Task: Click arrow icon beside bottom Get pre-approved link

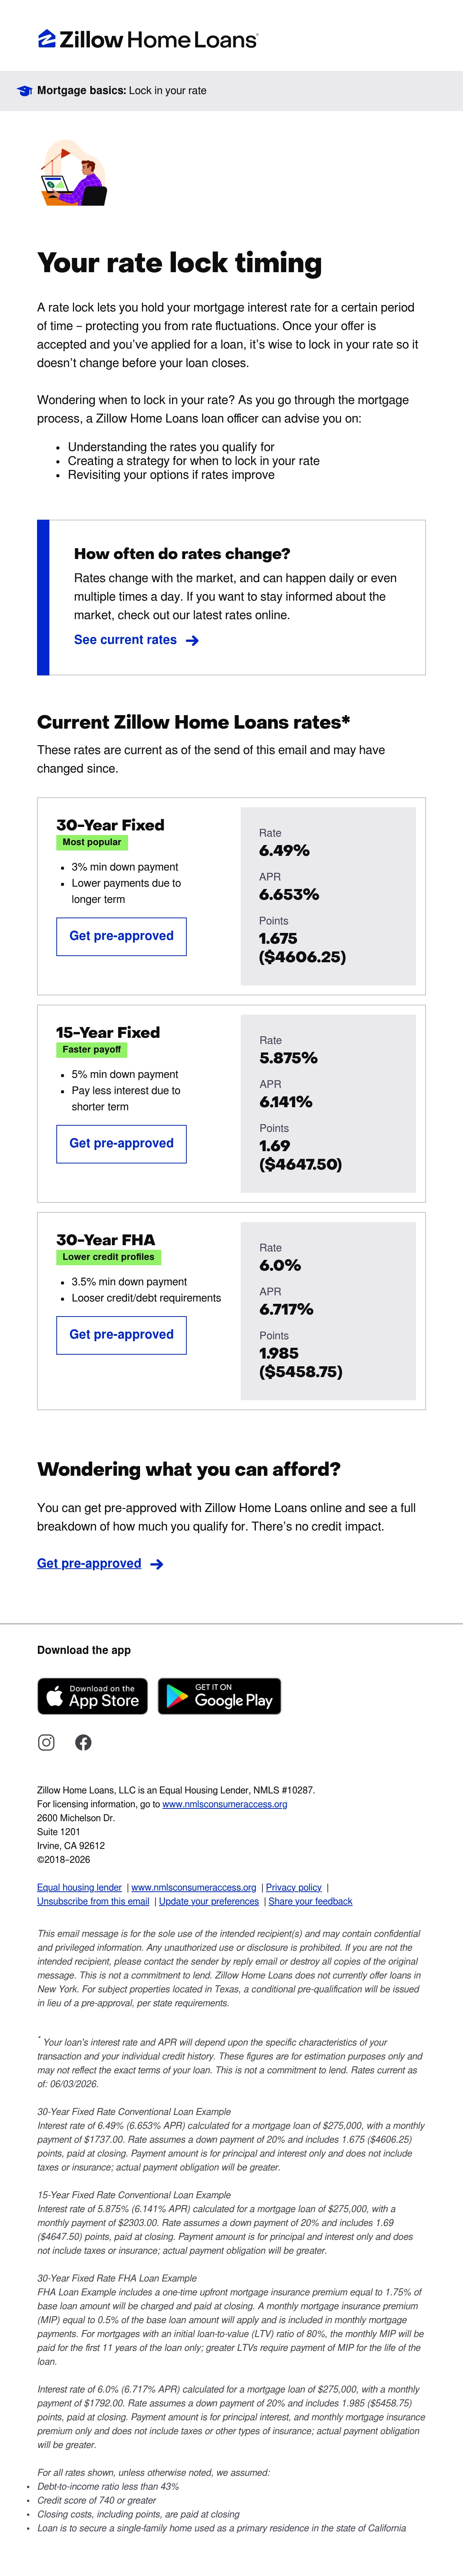Action: [156, 1564]
